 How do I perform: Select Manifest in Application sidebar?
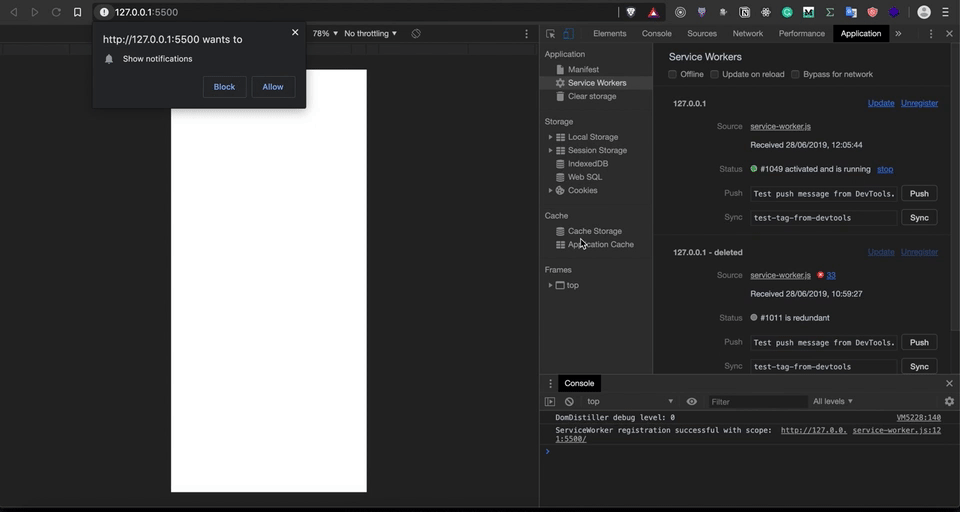tap(583, 70)
